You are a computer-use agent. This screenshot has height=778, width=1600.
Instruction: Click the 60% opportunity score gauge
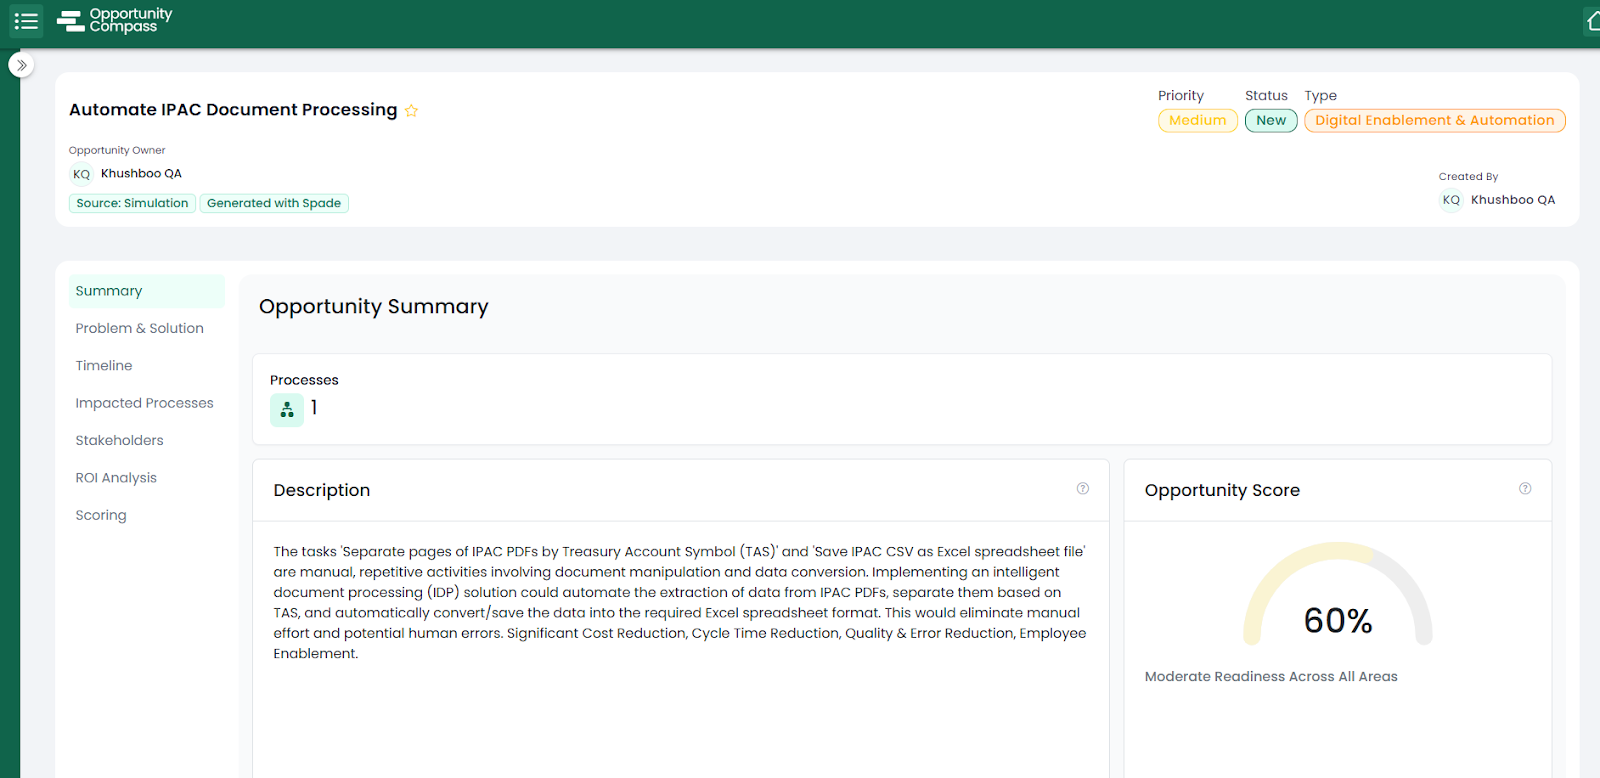(x=1337, y=603)
